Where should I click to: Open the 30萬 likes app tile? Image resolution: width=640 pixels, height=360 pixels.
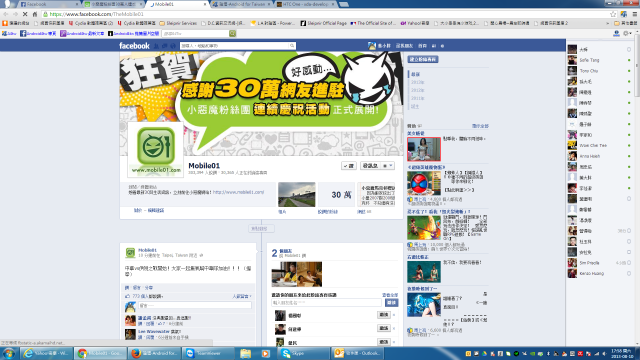(337, 195)
